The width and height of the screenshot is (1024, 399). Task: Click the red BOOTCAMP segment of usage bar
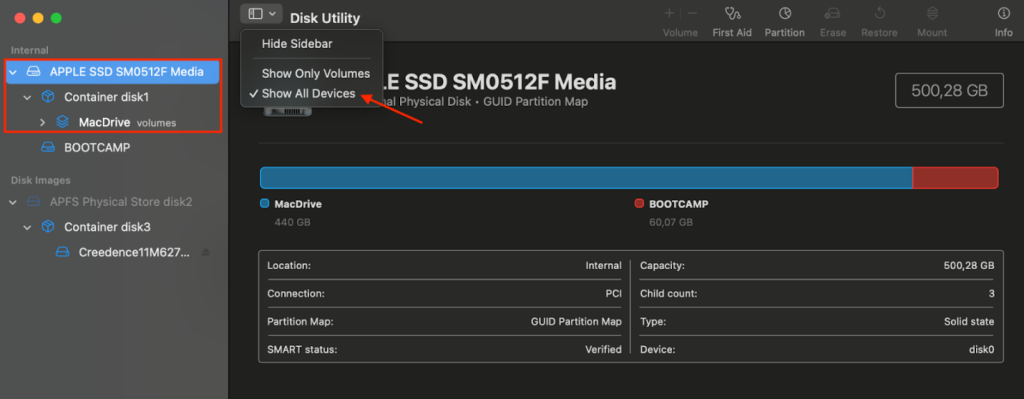(955, 178)
